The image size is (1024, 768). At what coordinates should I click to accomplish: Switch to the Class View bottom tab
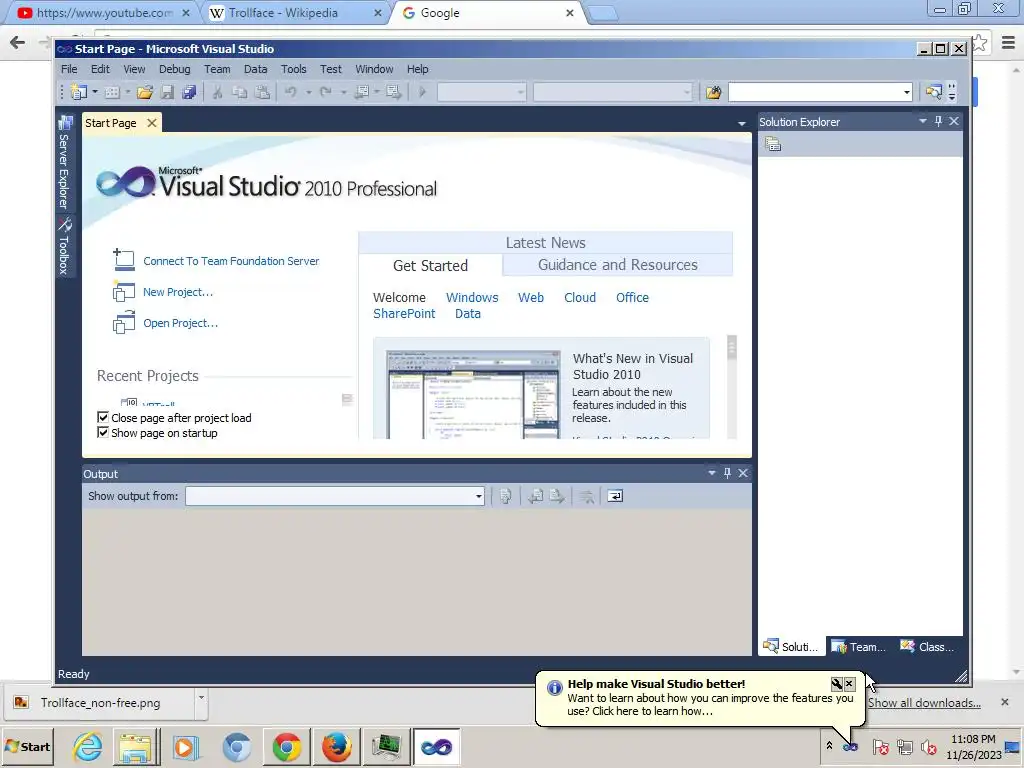tap(927, 647)
